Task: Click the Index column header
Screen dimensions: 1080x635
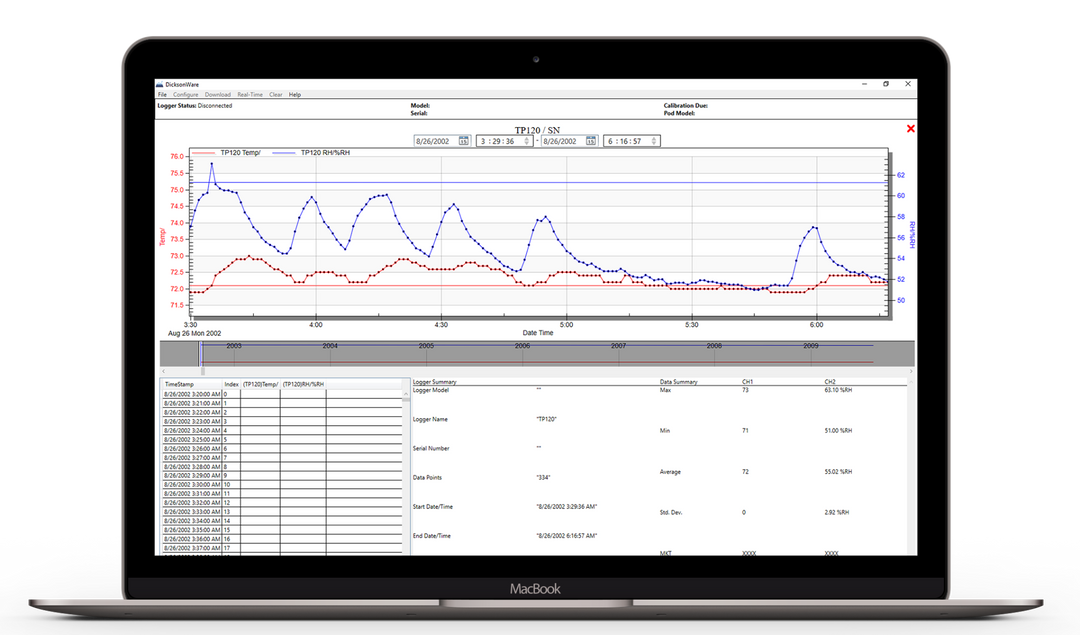Action: tap(231, 384)
